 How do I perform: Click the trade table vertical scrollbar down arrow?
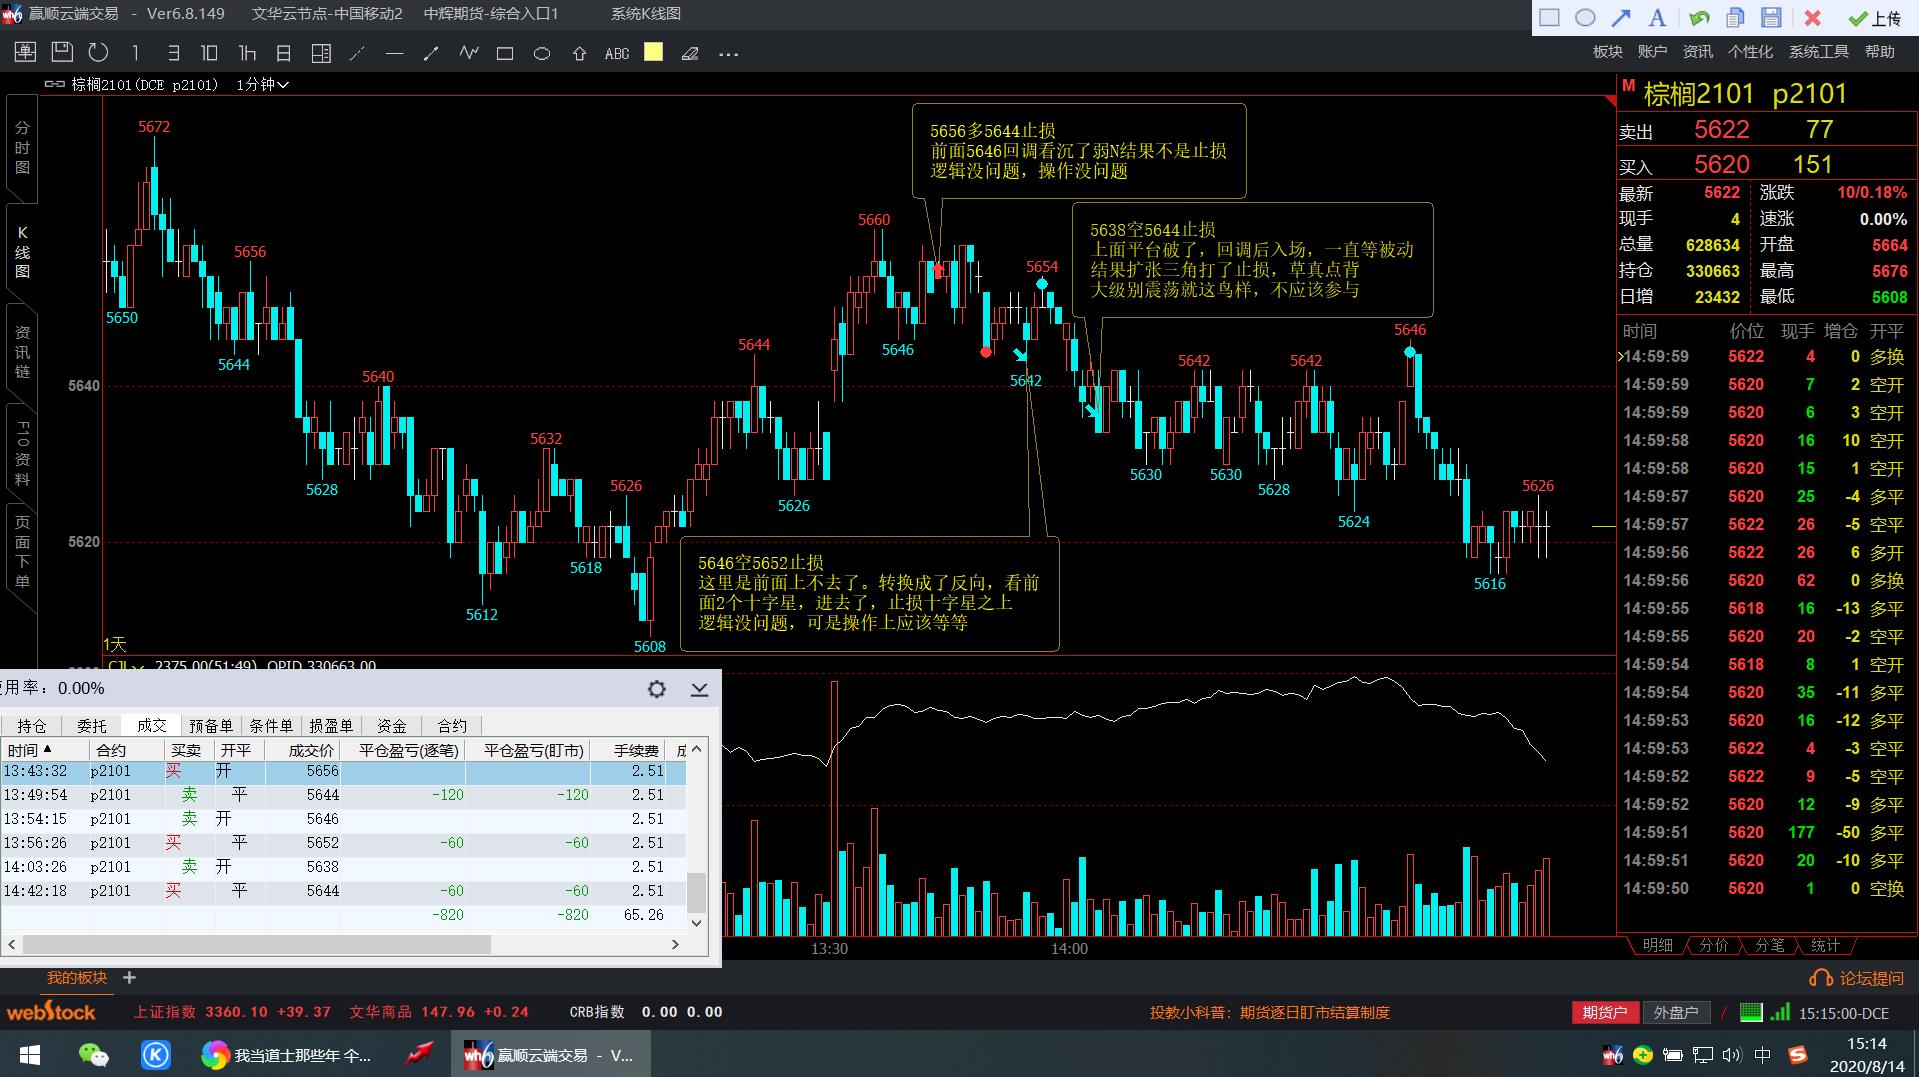click(x=697, y=923)
